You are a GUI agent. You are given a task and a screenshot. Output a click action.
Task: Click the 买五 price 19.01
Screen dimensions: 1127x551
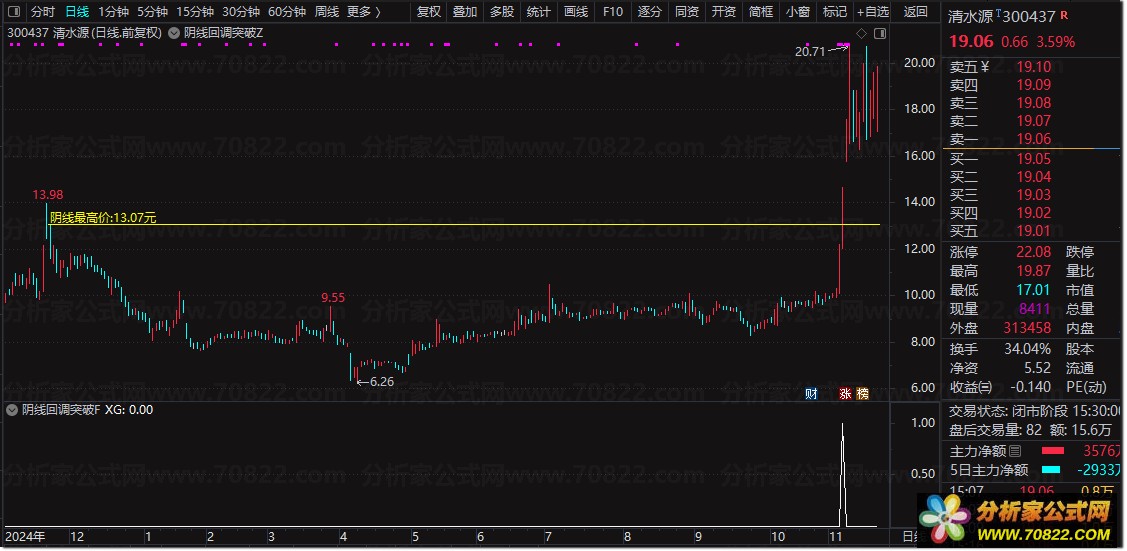point(1034,231)
